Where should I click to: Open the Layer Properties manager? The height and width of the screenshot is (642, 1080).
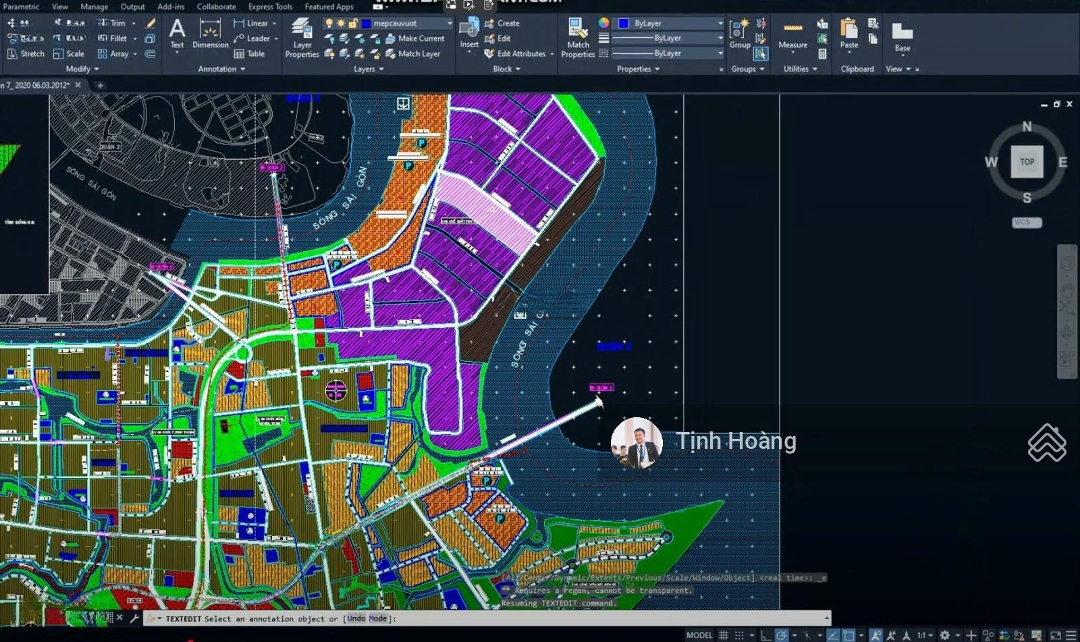[301, 37]
